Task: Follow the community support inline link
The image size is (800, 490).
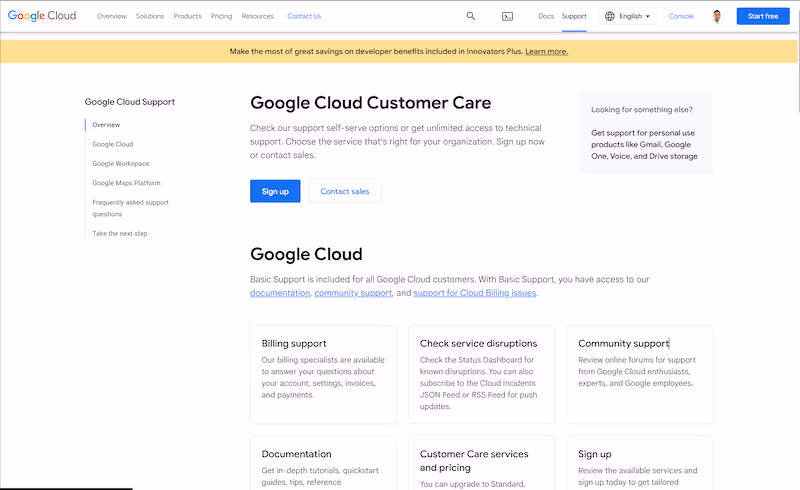Action: (x=353, y=293)
